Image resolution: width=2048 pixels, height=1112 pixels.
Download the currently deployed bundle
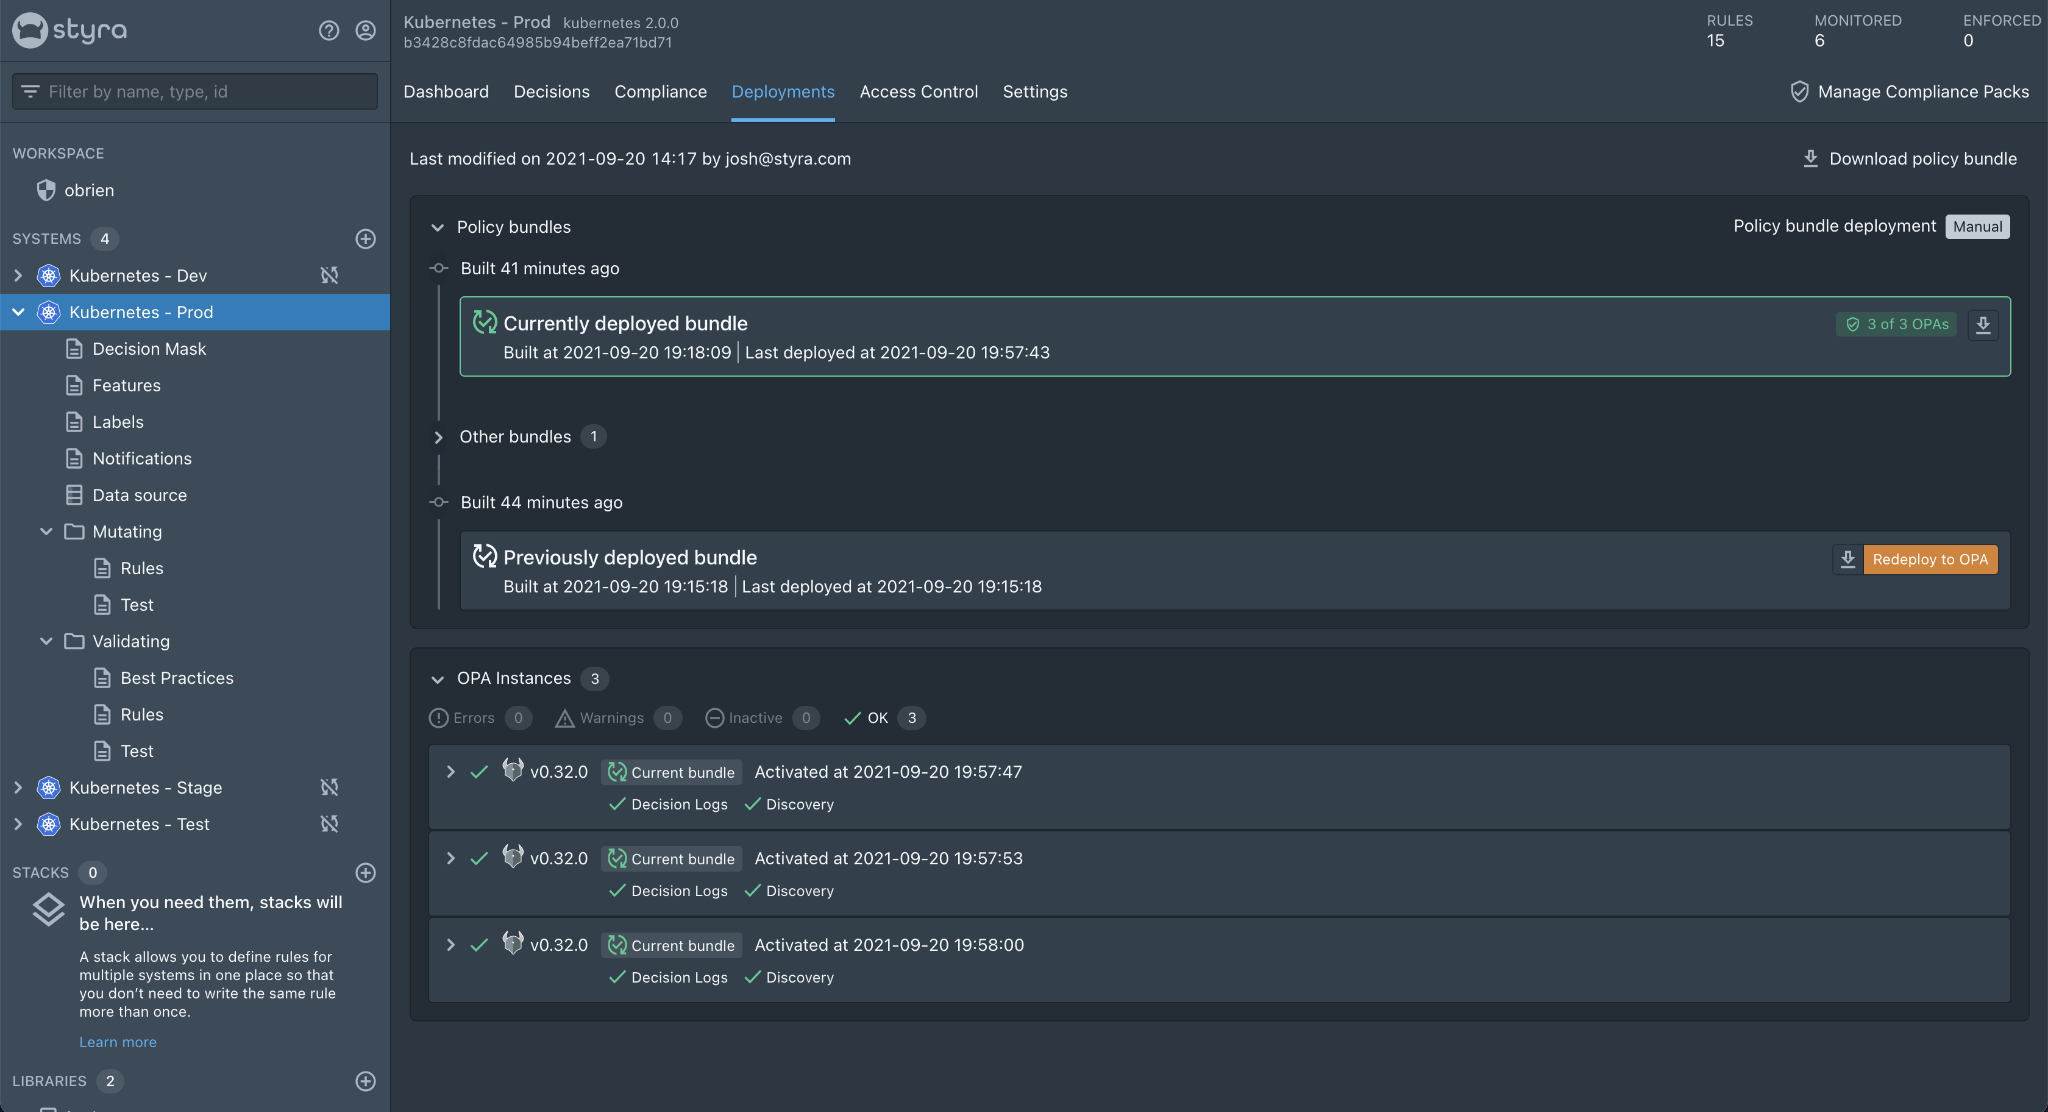pyautogui.click(x=1983, y=324)
